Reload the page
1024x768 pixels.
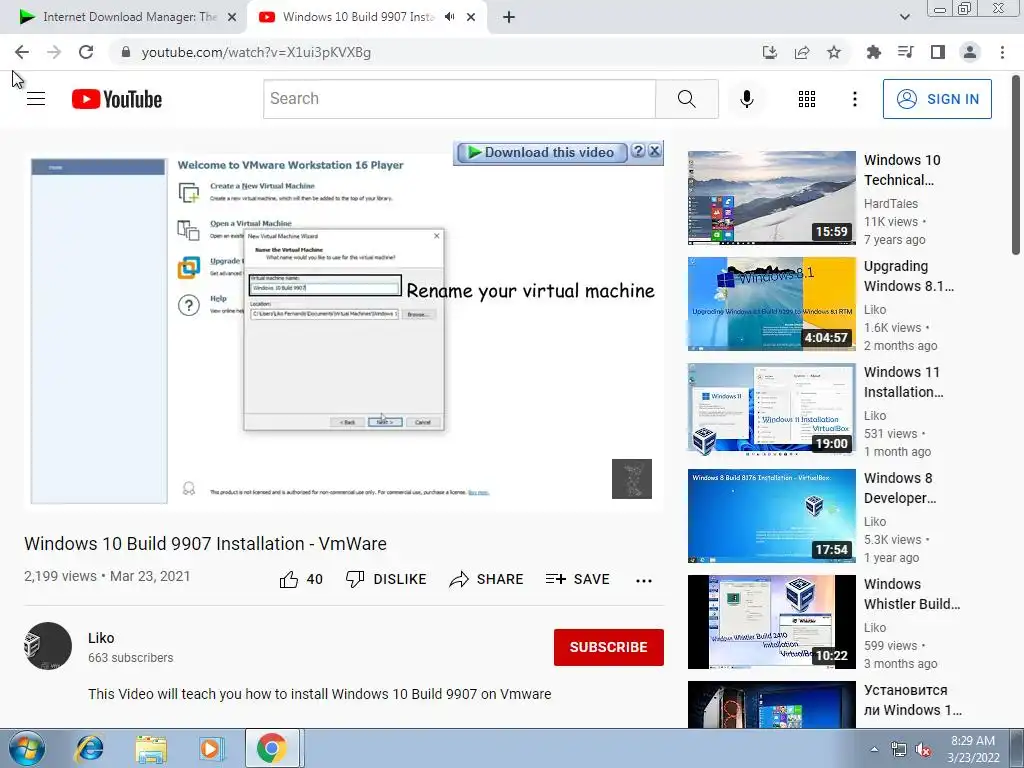click(86, 52)
